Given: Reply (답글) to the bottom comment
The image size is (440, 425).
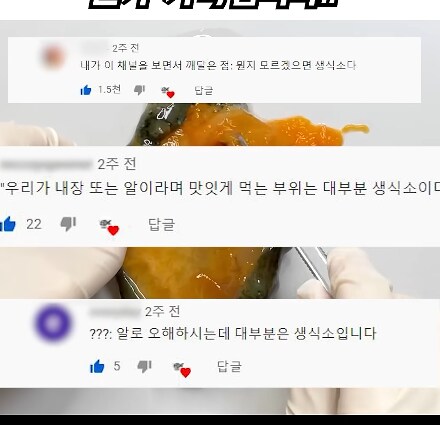Looking at the screenshot, I should point(229,366).
